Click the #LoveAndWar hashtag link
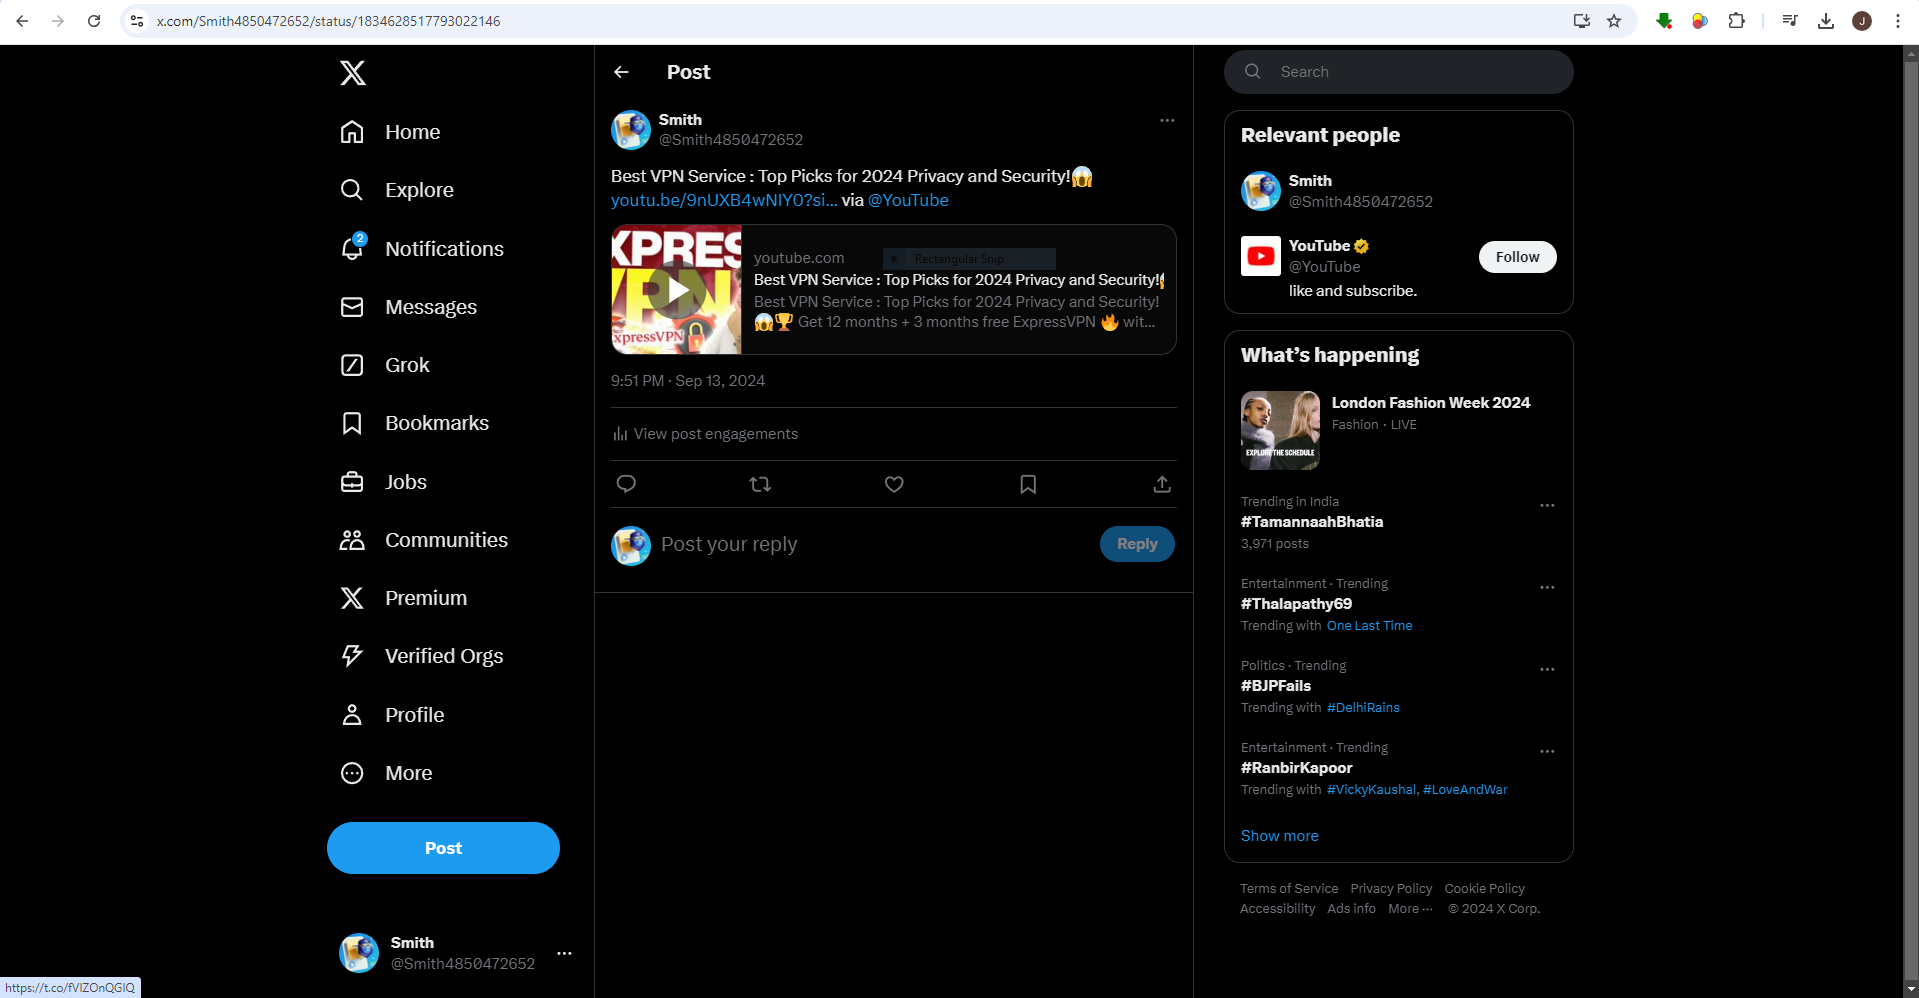This screenshot has width=1919, height=998. [x=1465, y=790]
